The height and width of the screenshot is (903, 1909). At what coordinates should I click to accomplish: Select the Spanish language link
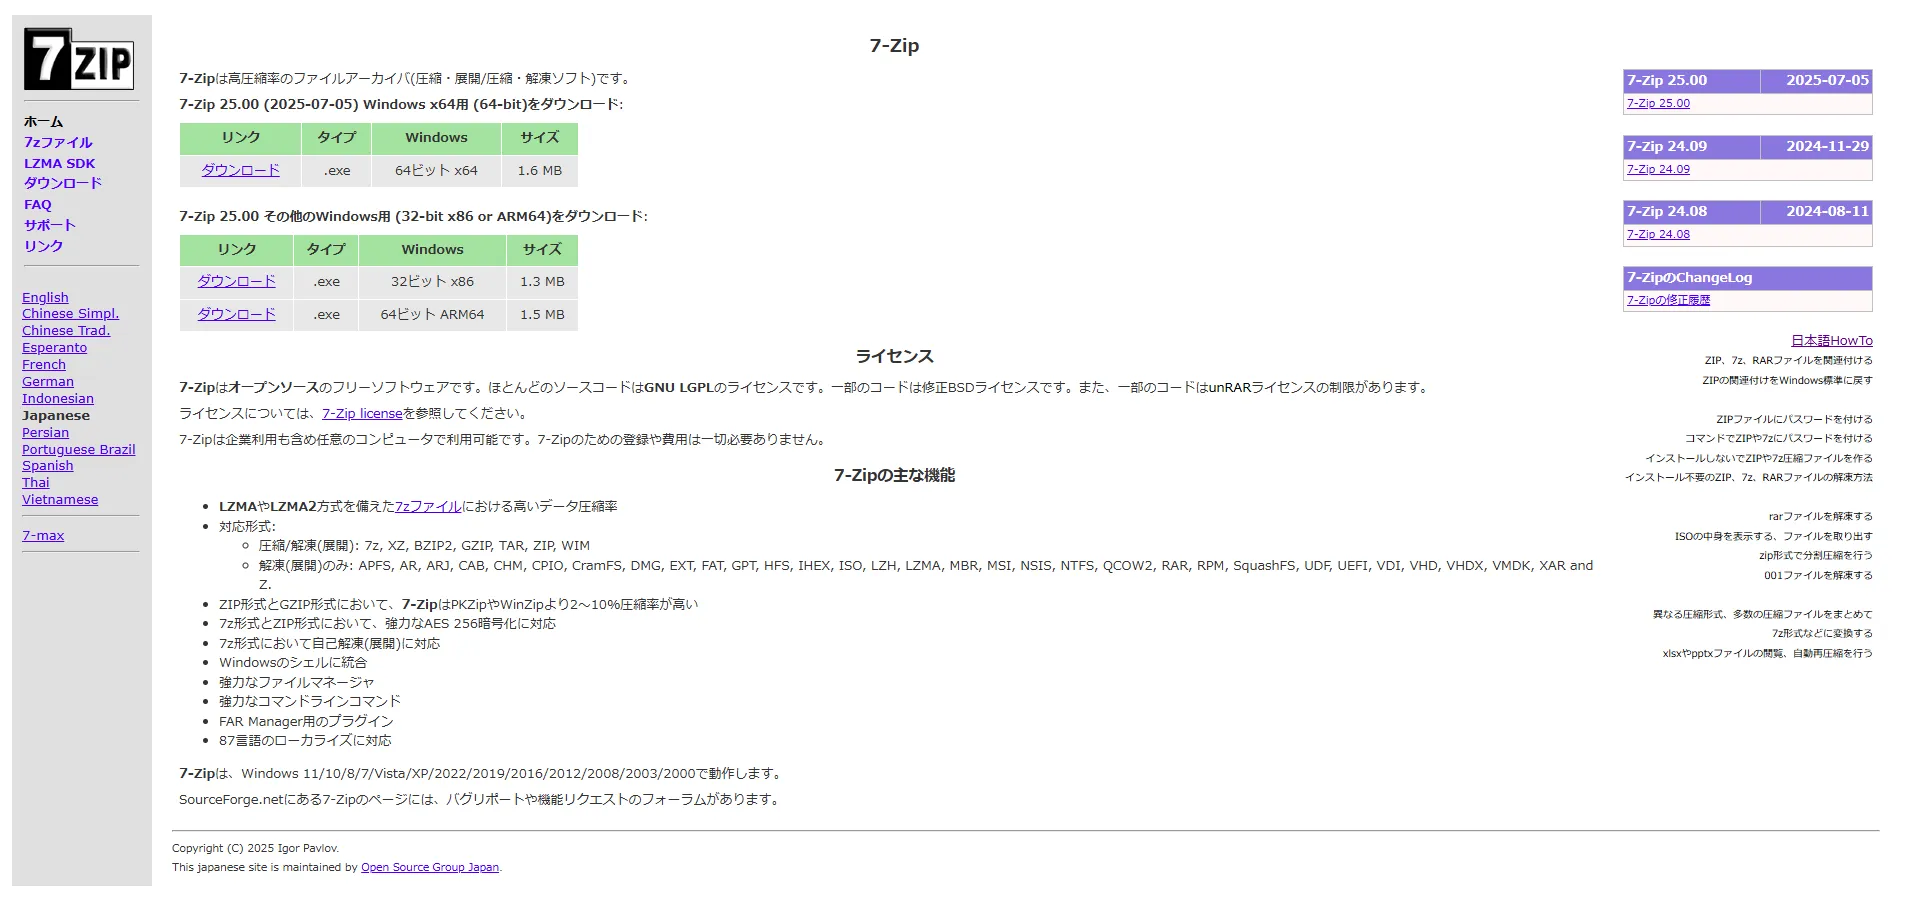tap(48, 465)
